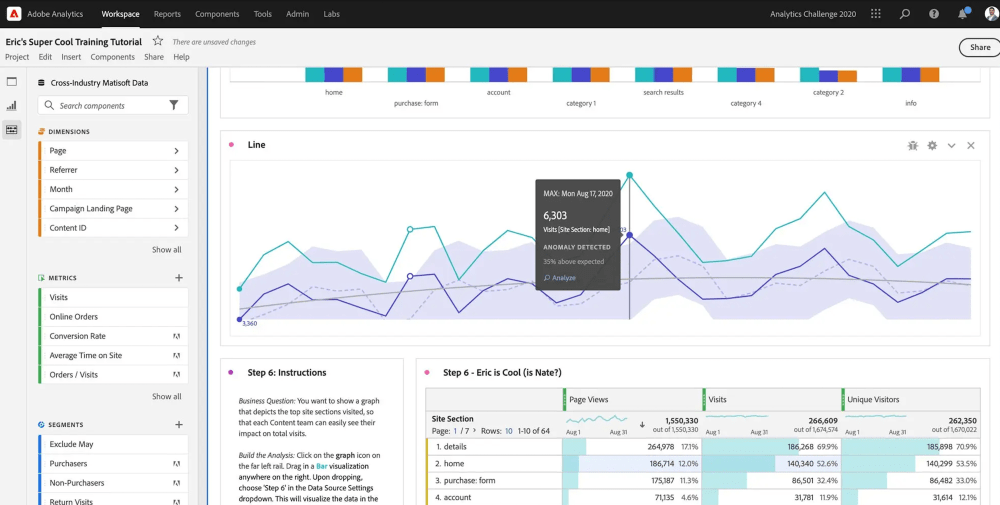Expand Campaign Landing Page dimension

click(x=176, y=209)
